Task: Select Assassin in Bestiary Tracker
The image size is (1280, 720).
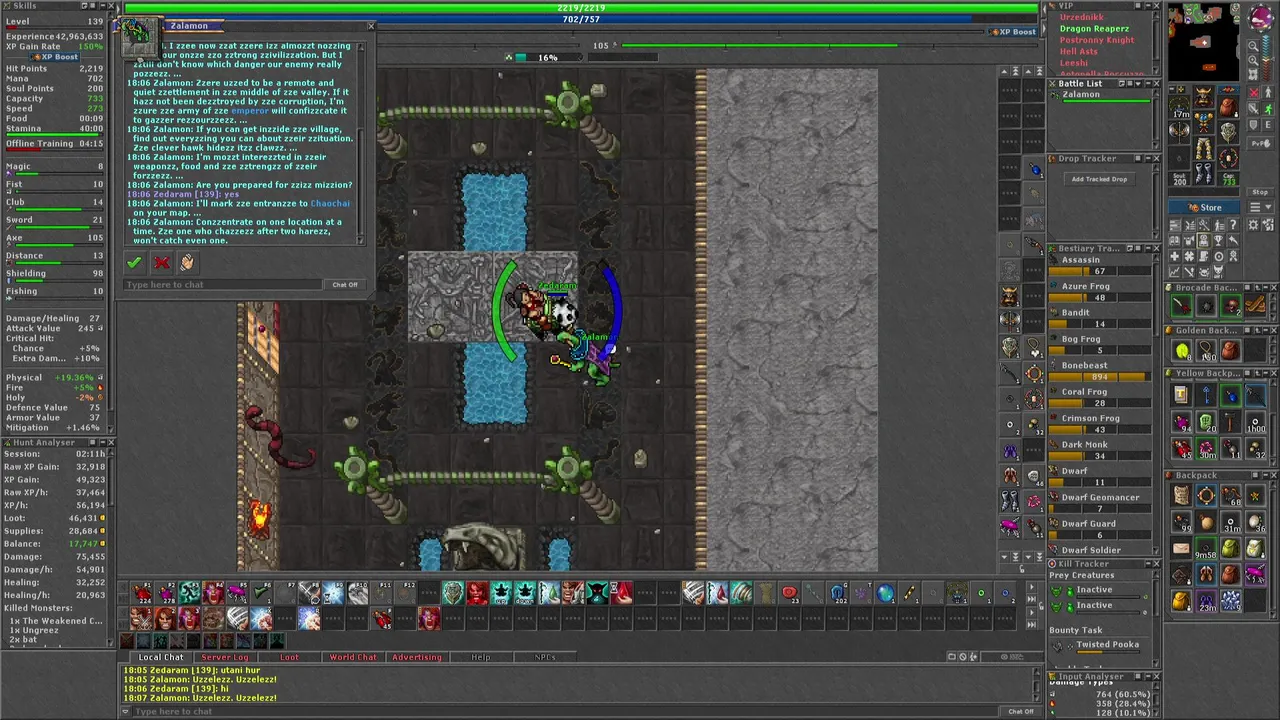Action: coord(1098,265)
